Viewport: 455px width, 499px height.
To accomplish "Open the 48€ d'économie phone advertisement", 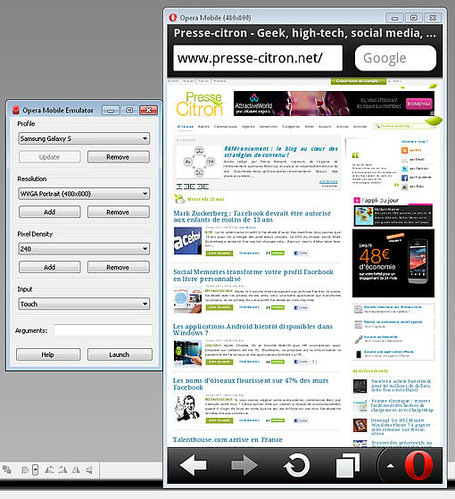I will tap(393, 263).
